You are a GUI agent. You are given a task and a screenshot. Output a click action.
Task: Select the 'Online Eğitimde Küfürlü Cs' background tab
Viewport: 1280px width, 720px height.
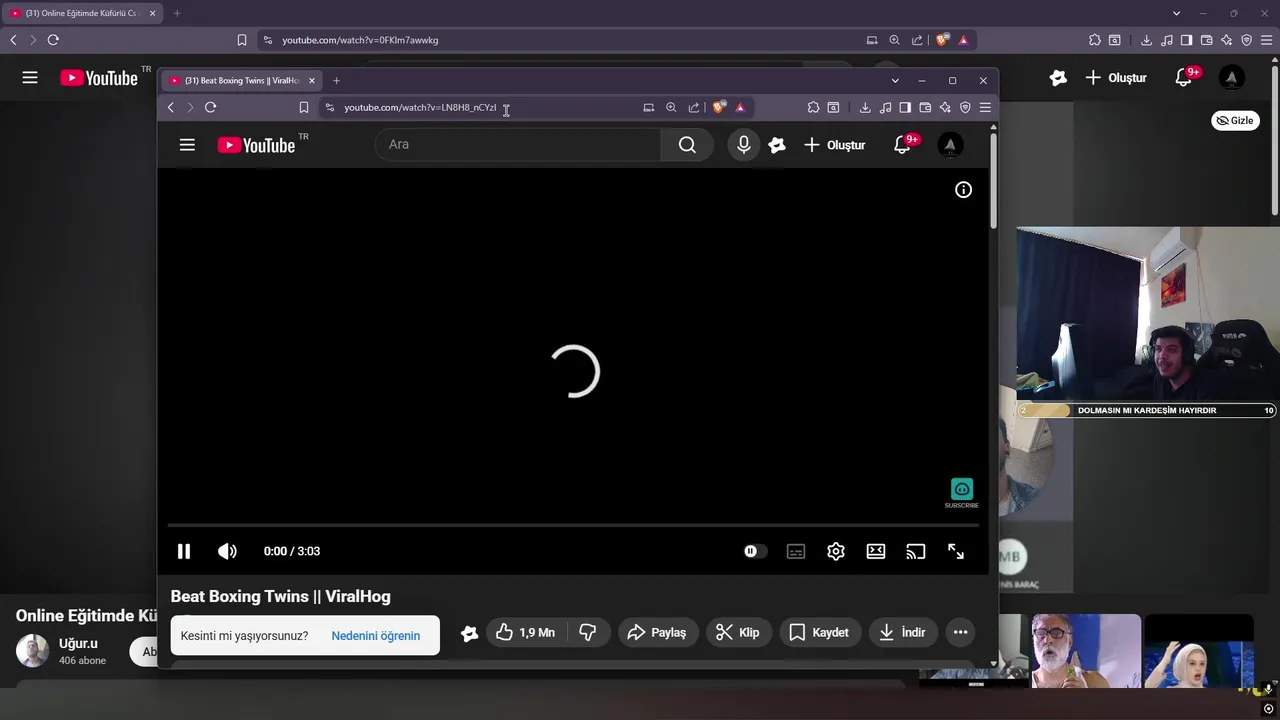pyautogui.click(x=82, y=13)
